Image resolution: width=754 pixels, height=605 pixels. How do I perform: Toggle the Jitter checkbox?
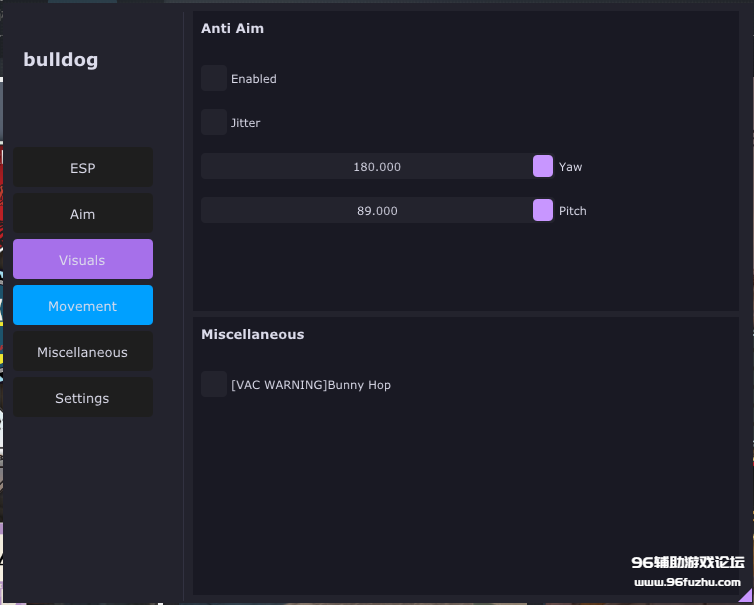214,123
